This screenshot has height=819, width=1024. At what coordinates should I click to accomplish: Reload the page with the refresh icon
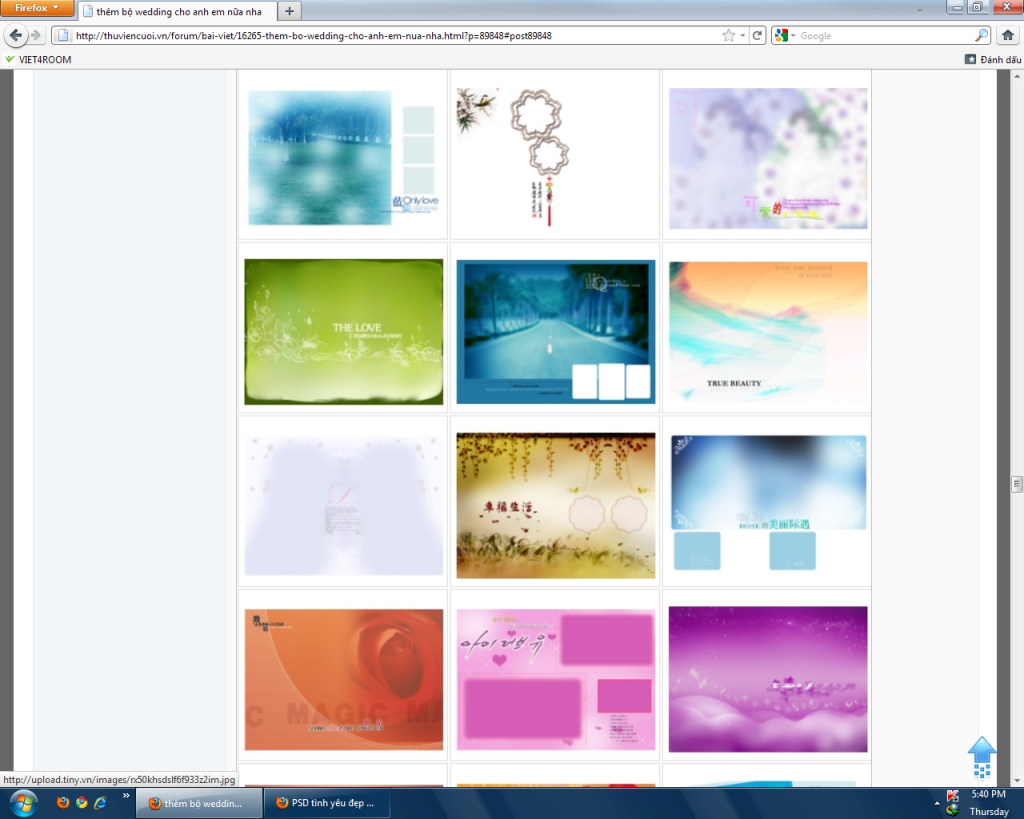tap(757, 35)
